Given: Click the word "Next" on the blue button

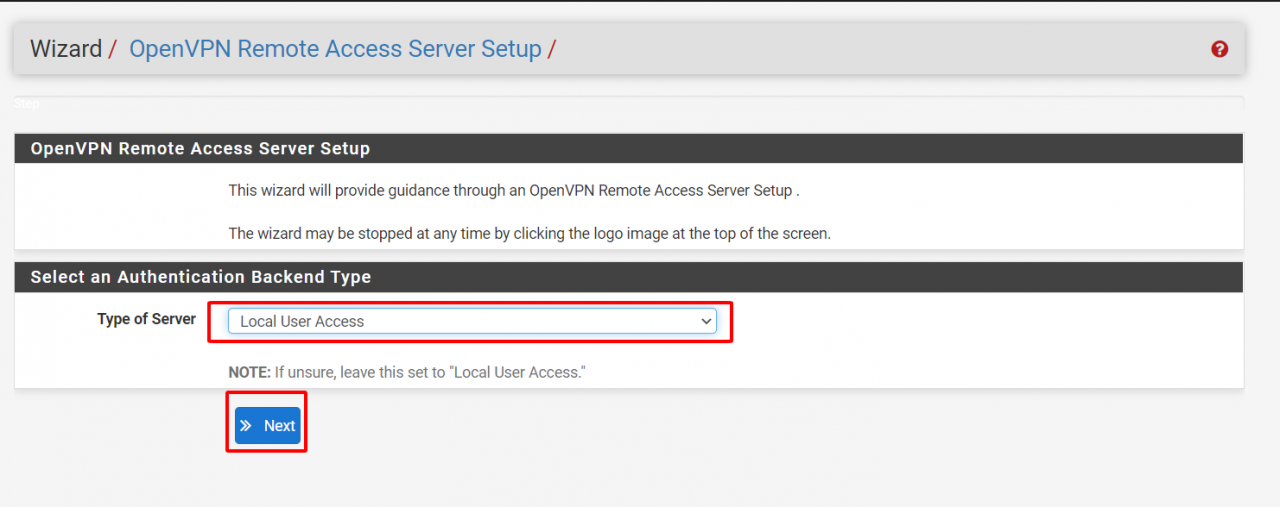Looking at the screenshot, I should pos(279,425).
